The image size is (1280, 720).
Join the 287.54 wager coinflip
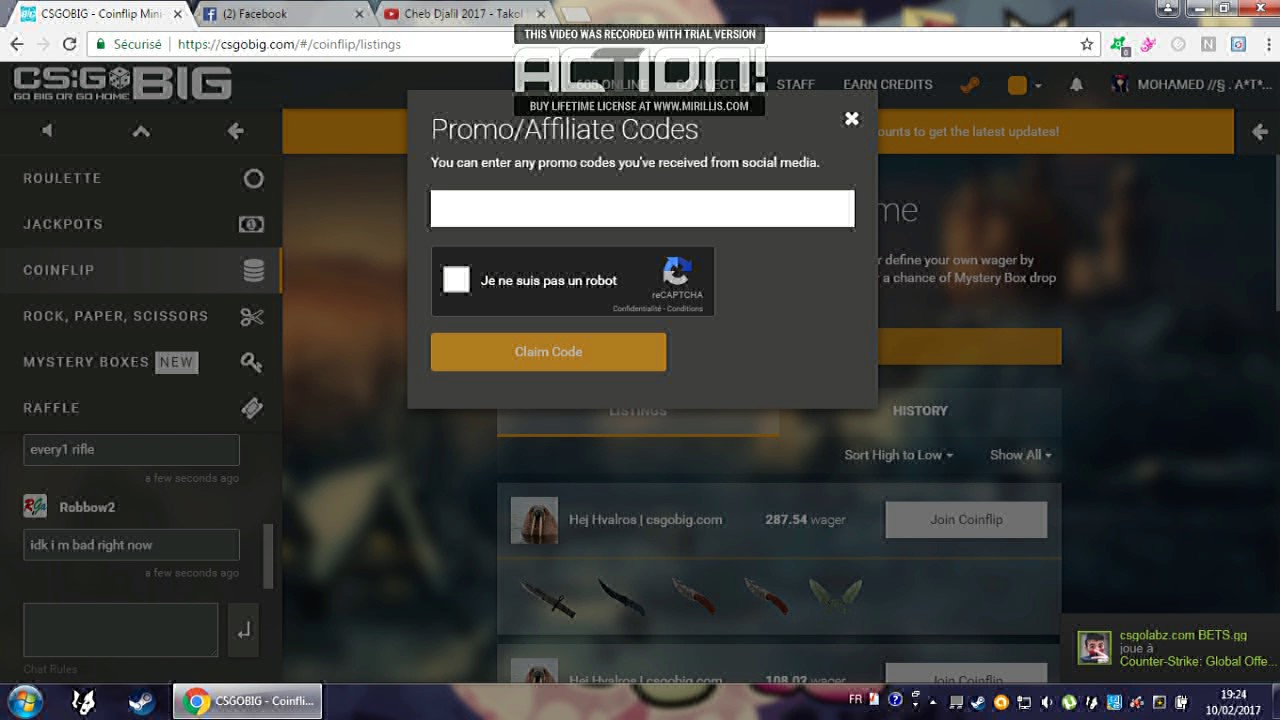pyautogui.click(x=966, y=520)
